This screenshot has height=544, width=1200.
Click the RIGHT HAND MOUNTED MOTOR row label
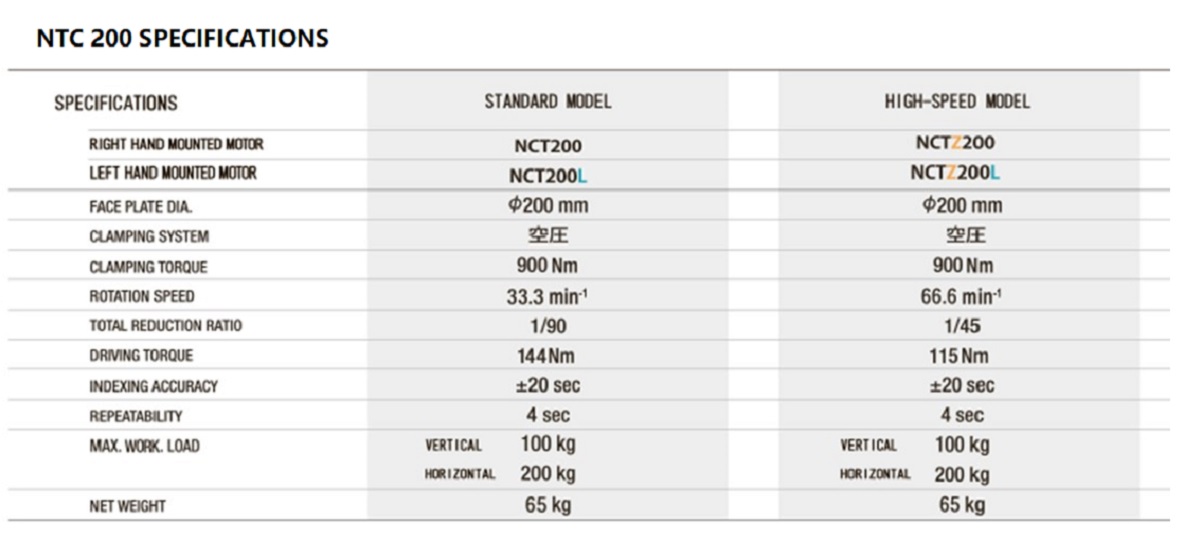pos(176,144)
